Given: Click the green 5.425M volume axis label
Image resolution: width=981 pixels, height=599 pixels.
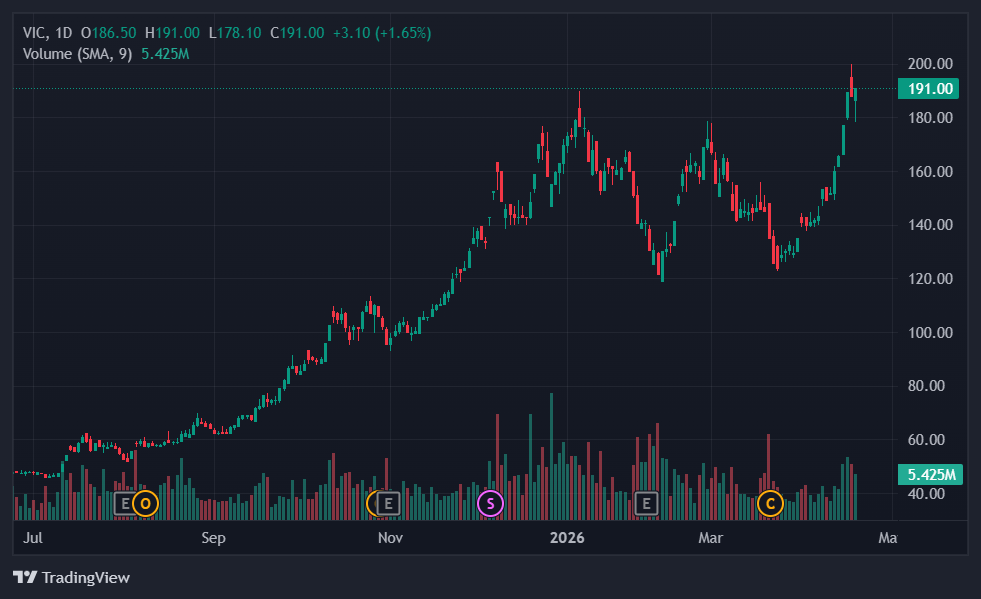Looking at the screenshot, I should (929, 474).
